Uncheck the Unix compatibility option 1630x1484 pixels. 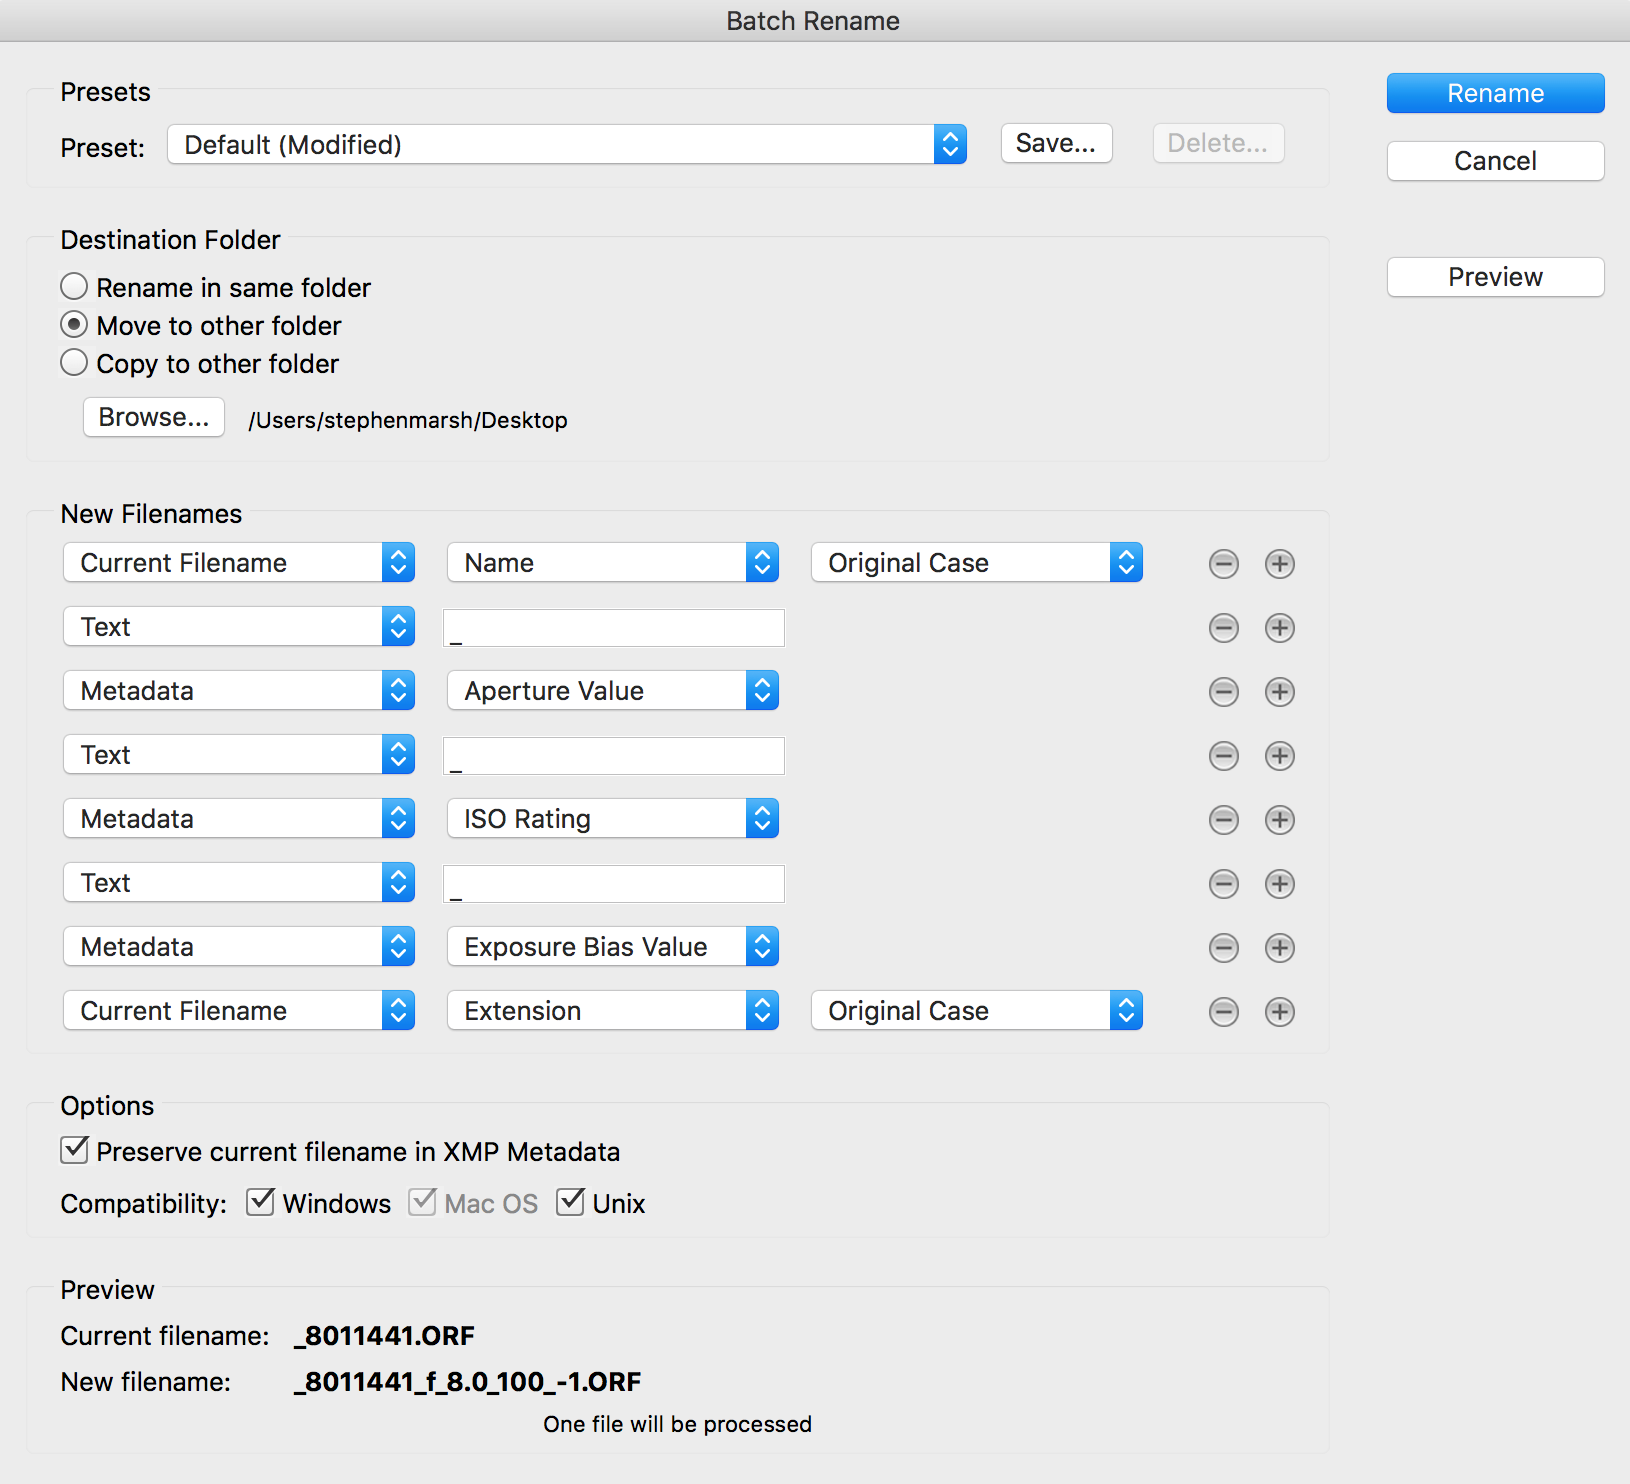(x=571, y=1202)
